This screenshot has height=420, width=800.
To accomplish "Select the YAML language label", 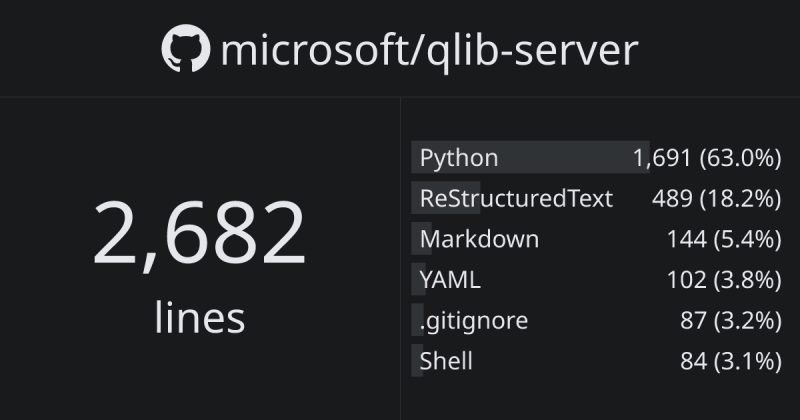I will 450,280.
